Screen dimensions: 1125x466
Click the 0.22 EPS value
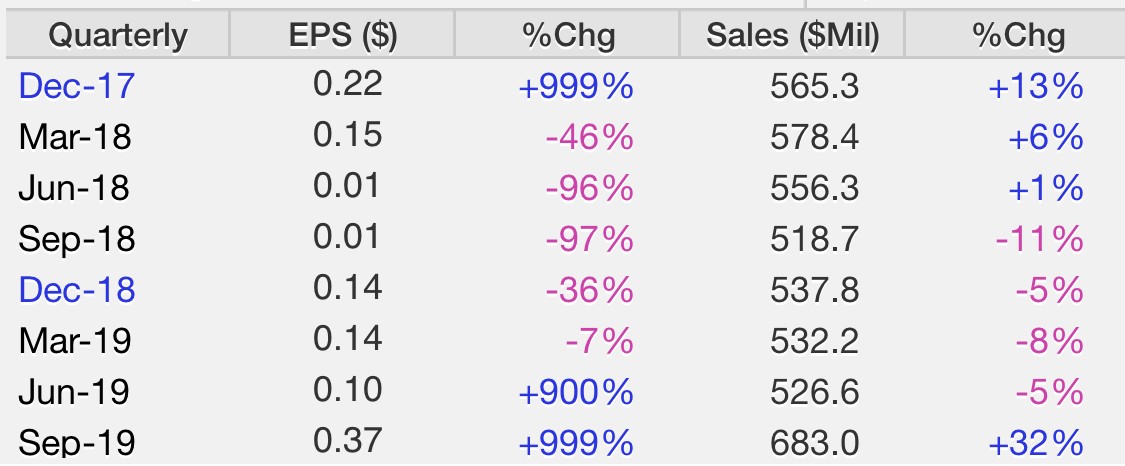[348, 85]
